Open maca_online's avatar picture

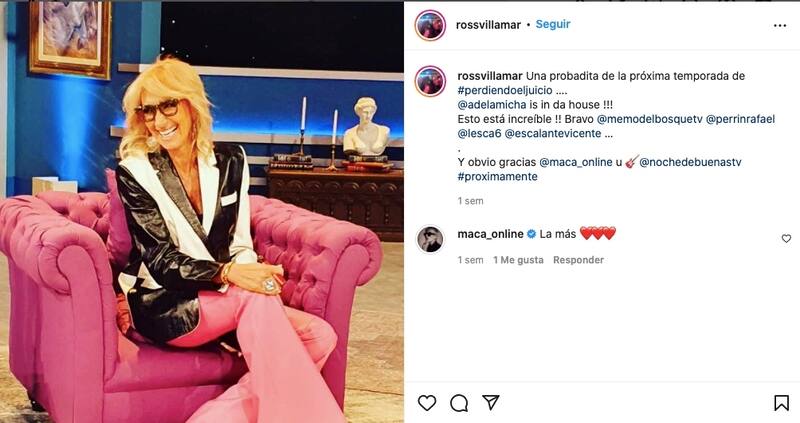pos(430,239)
